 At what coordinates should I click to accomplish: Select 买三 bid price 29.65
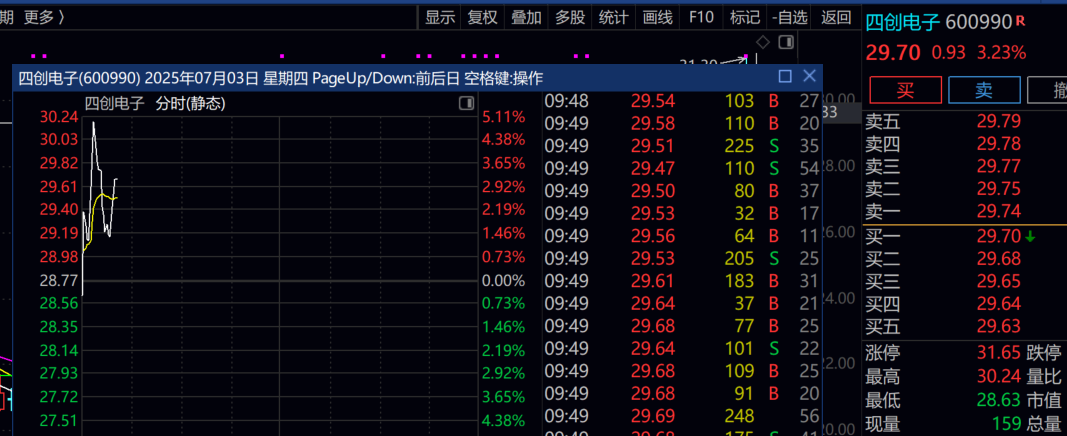[x=999, y=282]
